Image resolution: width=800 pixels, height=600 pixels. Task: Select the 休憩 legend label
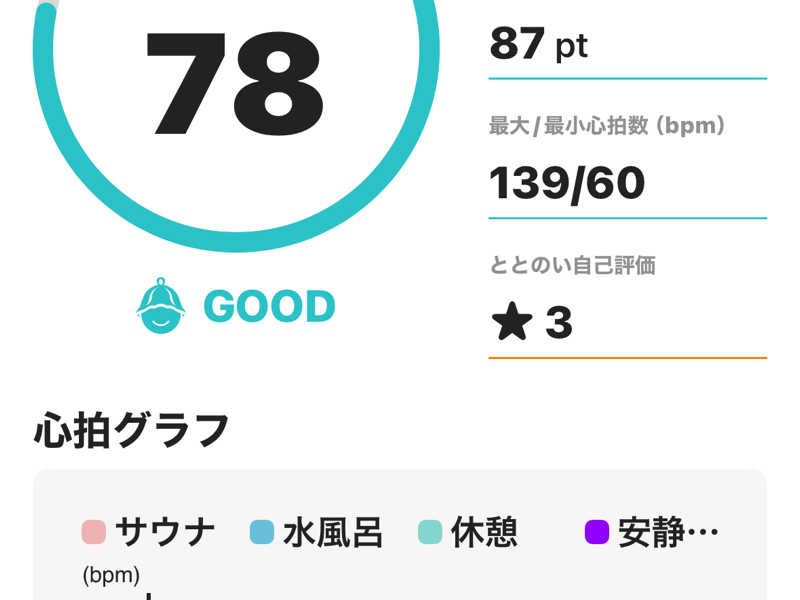point(484,532)
